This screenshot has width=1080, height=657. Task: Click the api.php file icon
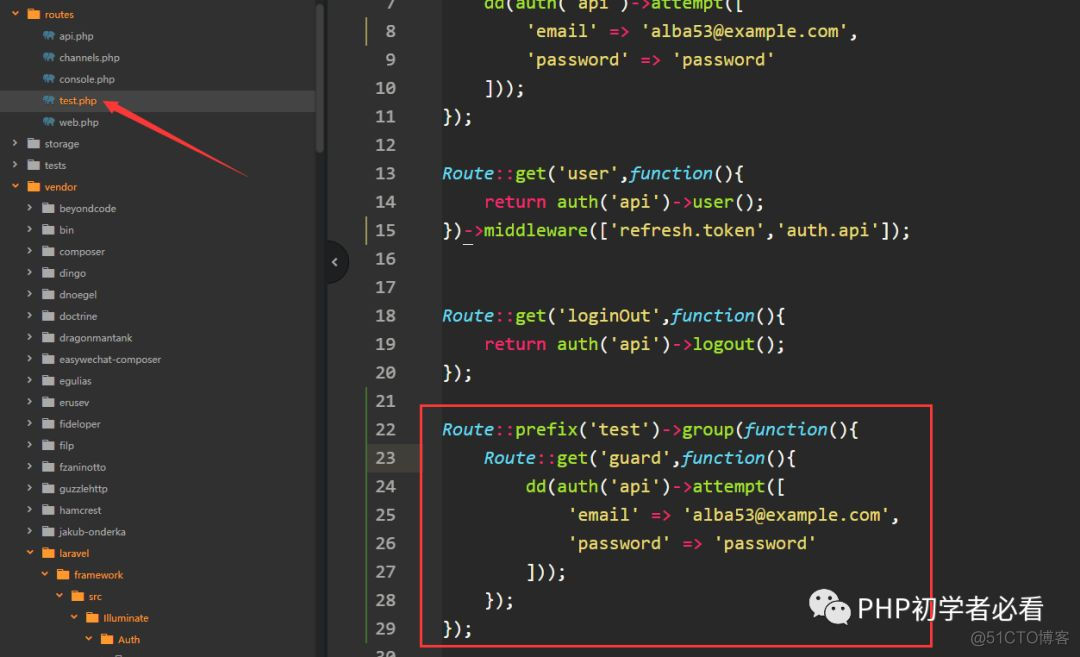pos(49,35)
